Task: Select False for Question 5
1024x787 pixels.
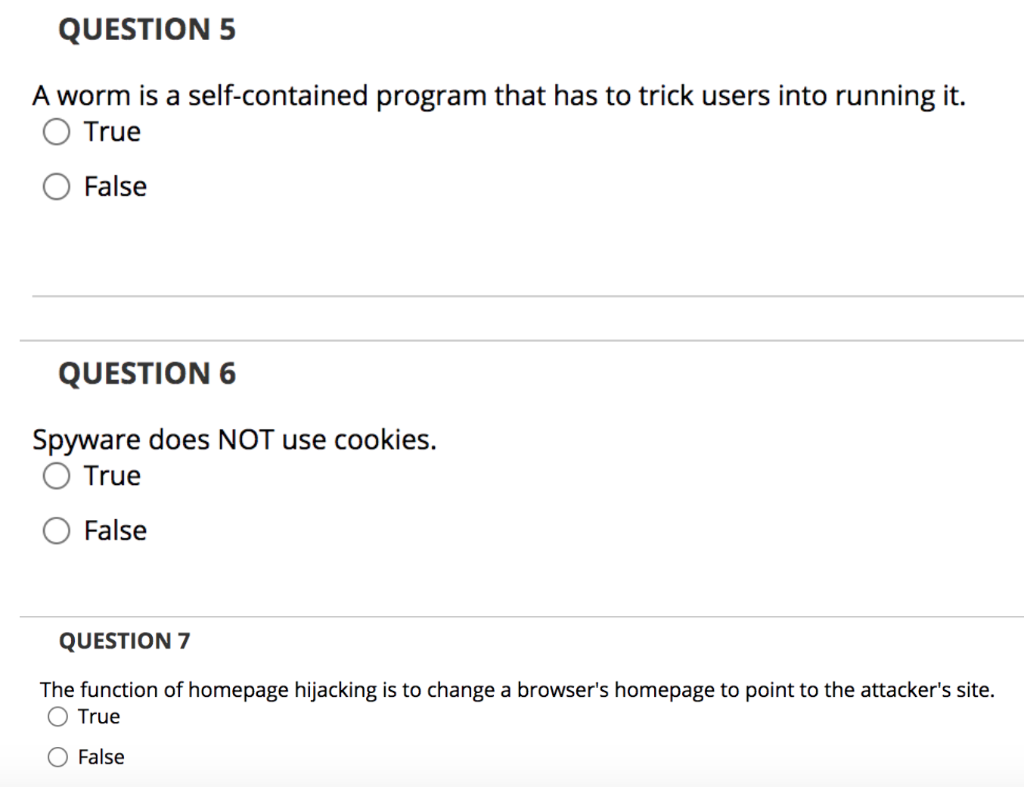Action: pos(56,186)
